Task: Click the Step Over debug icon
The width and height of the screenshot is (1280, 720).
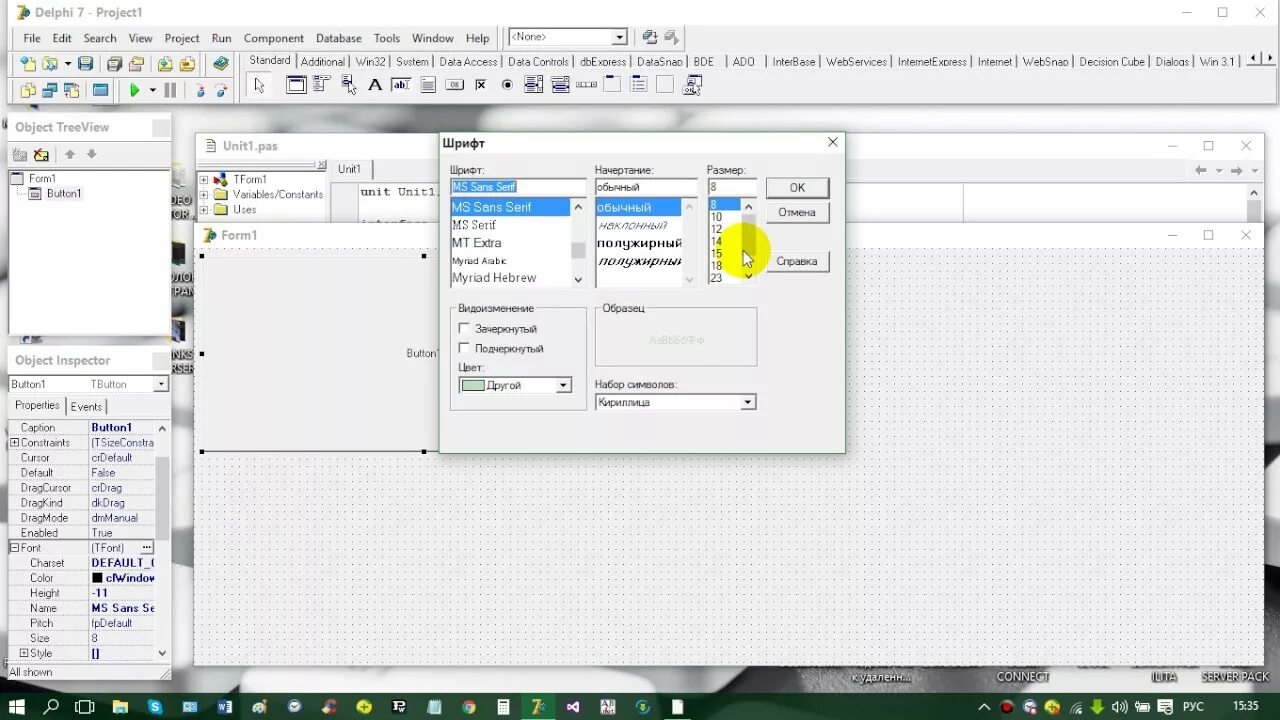Action: click(x=221, y=90)
